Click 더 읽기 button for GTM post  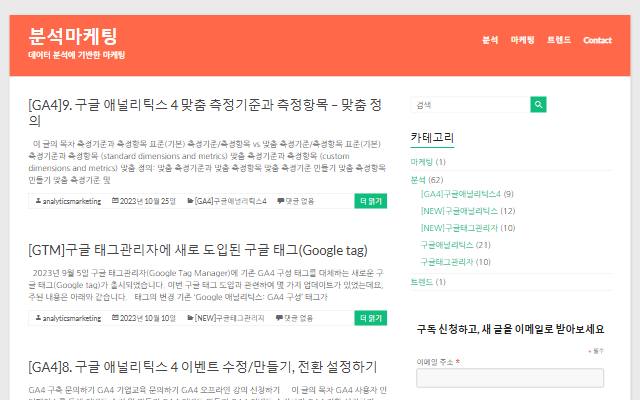click(370, 318)
